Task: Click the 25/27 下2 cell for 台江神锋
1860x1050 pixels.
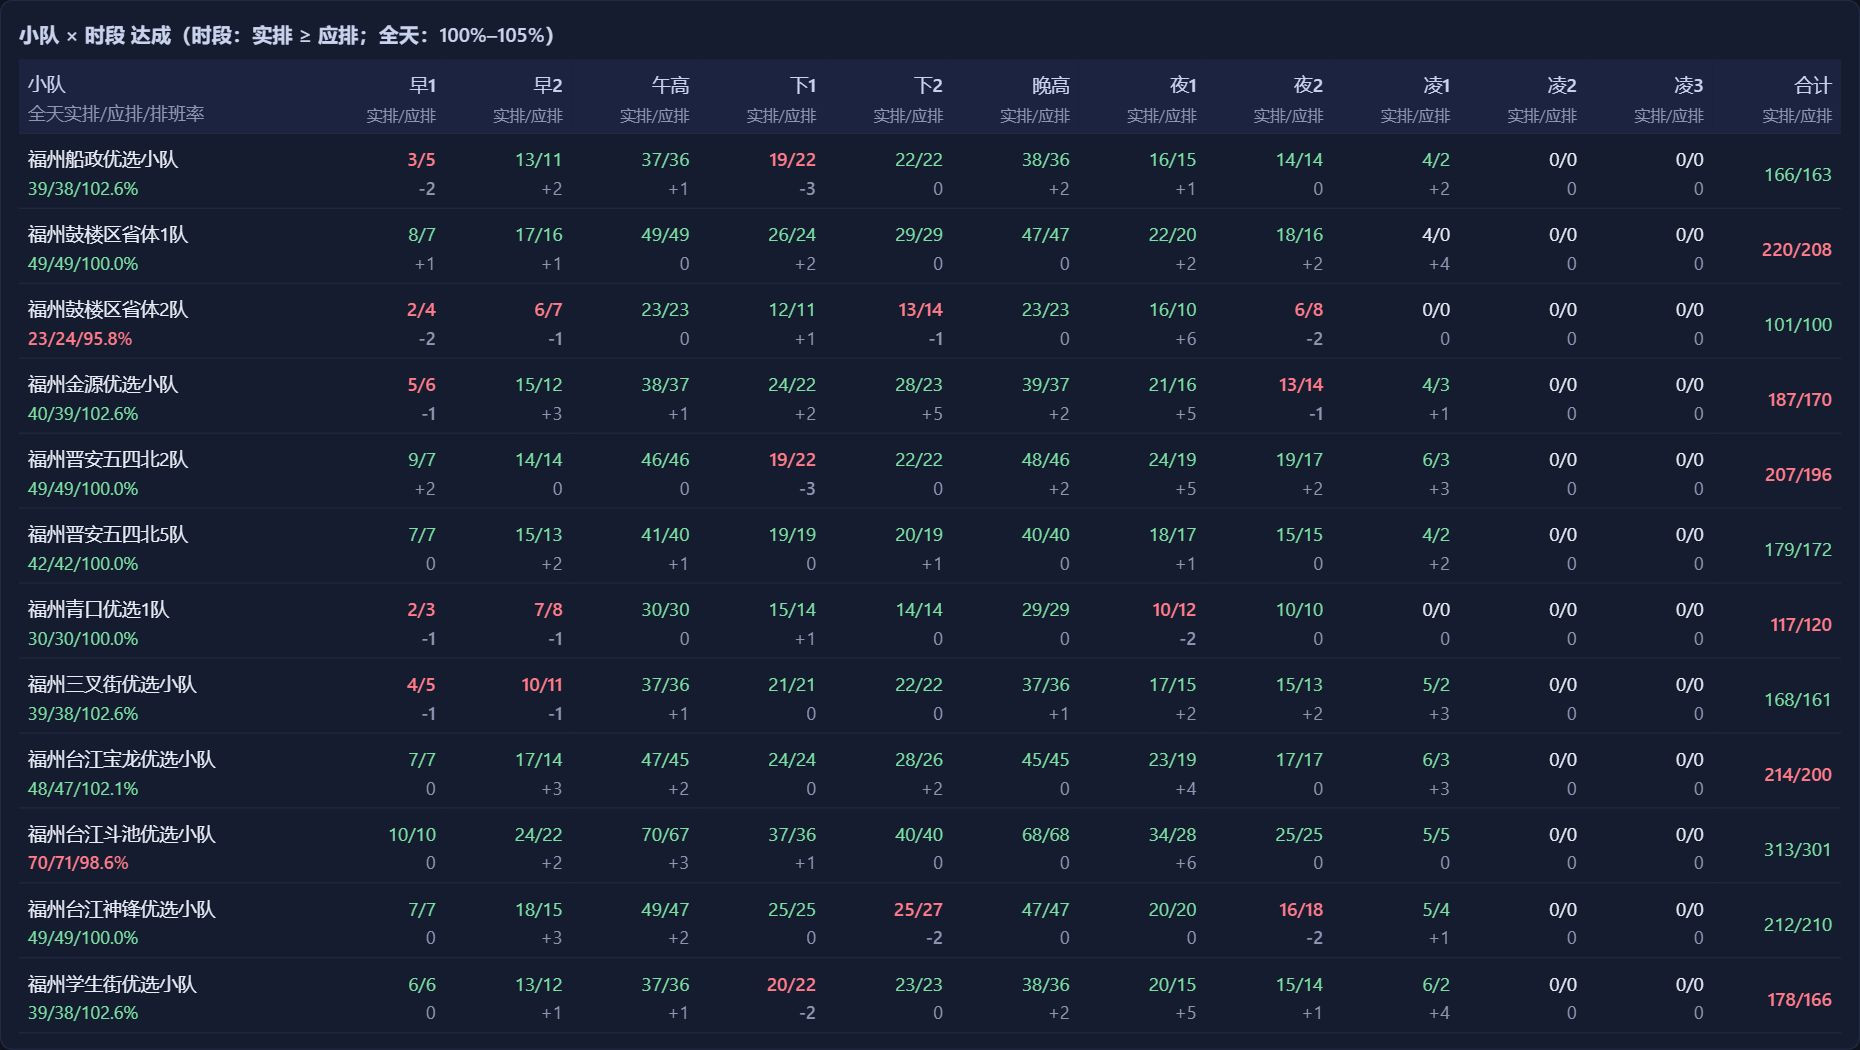Action: click(918, 910)
